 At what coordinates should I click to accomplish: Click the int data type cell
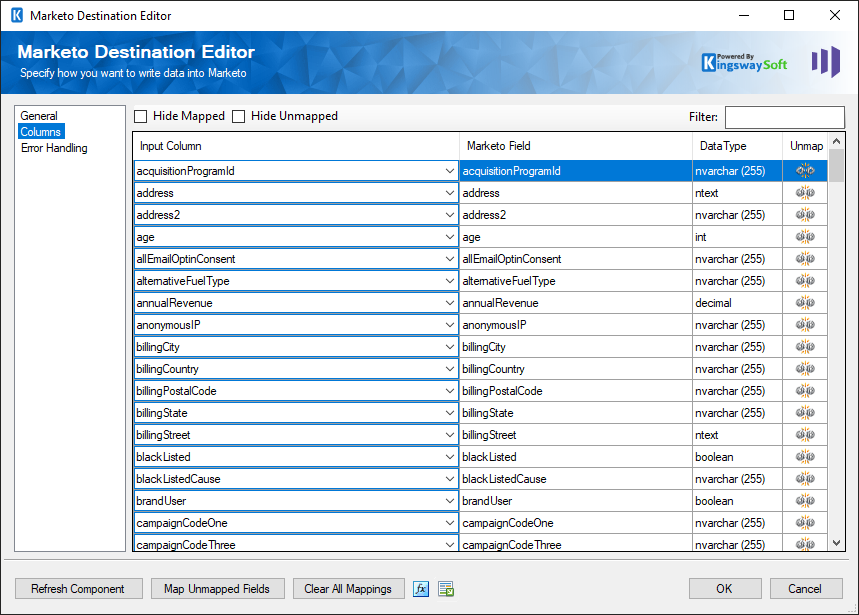tap(737, 237)
